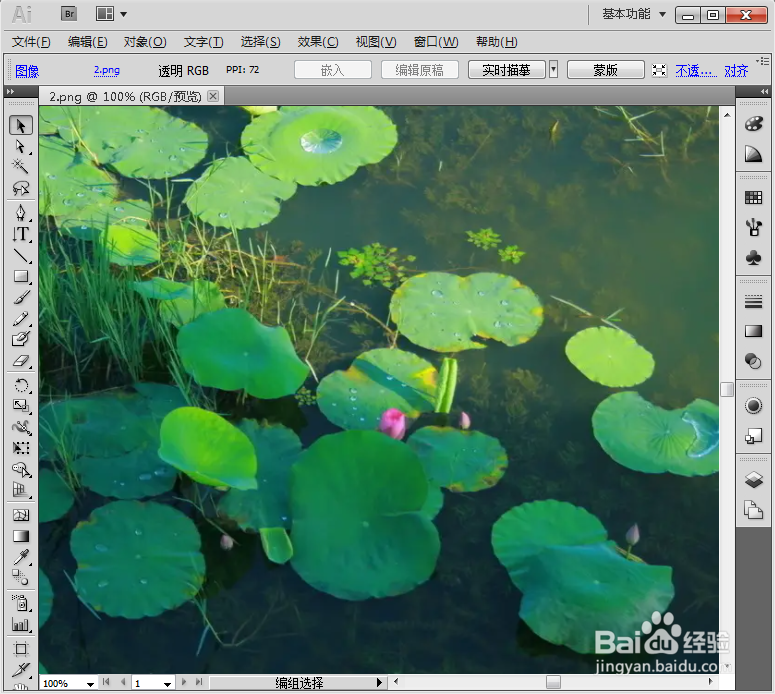Open the Stroke panel

[753, 302]
